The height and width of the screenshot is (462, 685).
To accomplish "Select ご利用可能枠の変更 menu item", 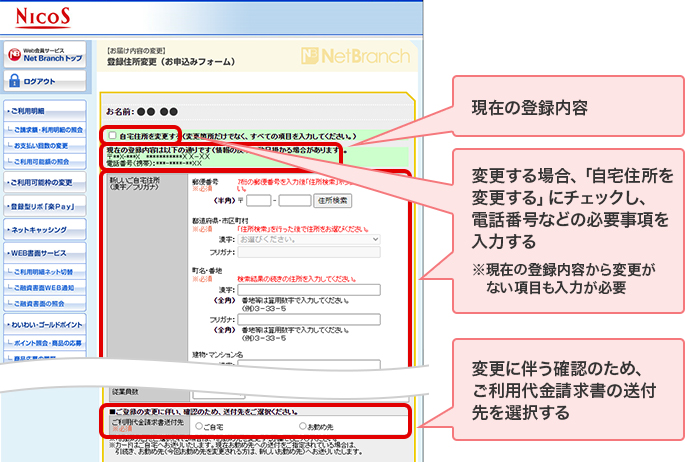I will 45,183.
